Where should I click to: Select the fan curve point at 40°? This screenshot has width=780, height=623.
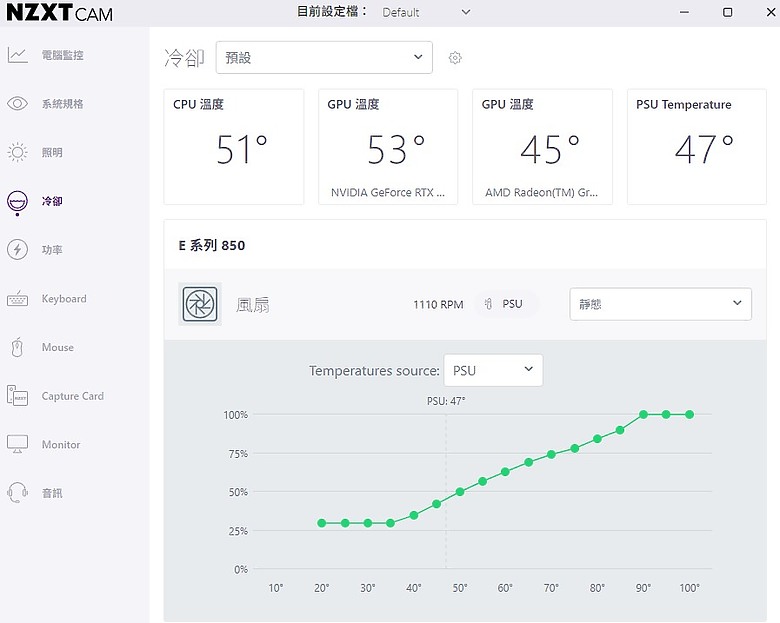coord(414,515)
